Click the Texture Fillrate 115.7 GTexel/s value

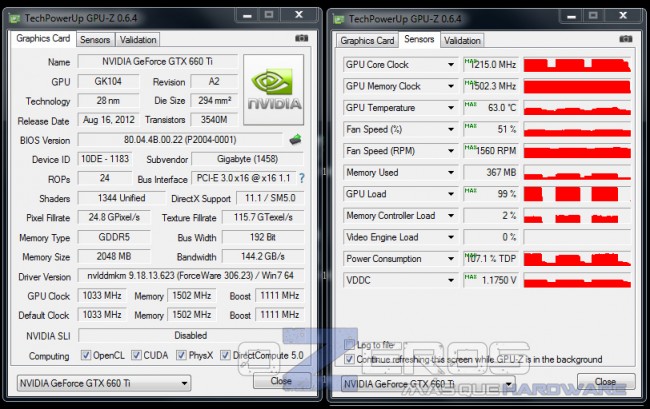click(x=263, y=217)
